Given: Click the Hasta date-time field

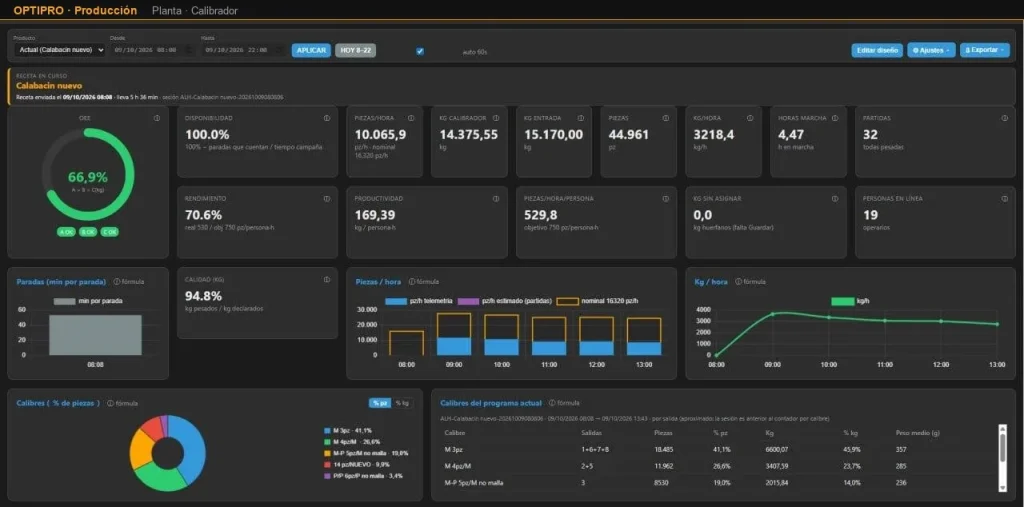Looking at the screenshot, I should click(243, 50).
